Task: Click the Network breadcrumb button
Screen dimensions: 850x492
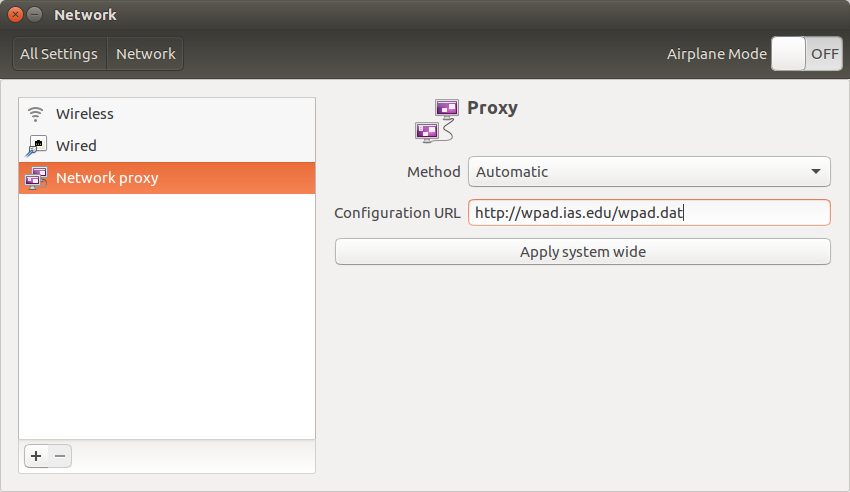Action: point(146,54)
